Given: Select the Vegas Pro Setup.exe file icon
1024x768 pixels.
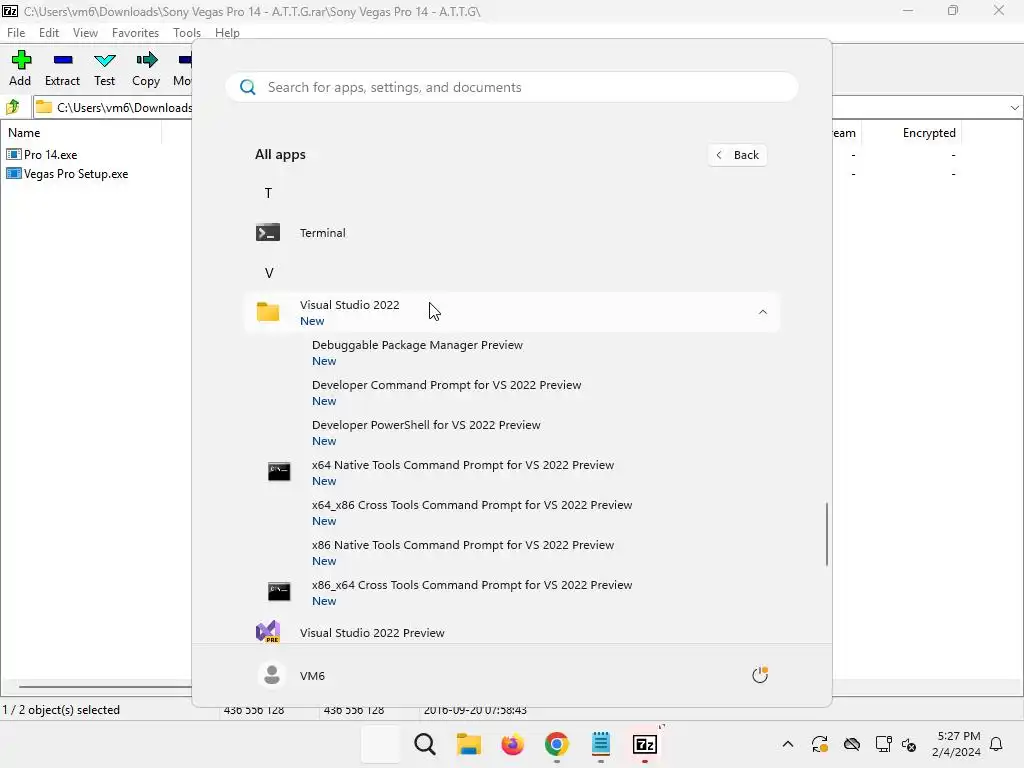Looking at the screenshot, I should [x=14, y=174].
